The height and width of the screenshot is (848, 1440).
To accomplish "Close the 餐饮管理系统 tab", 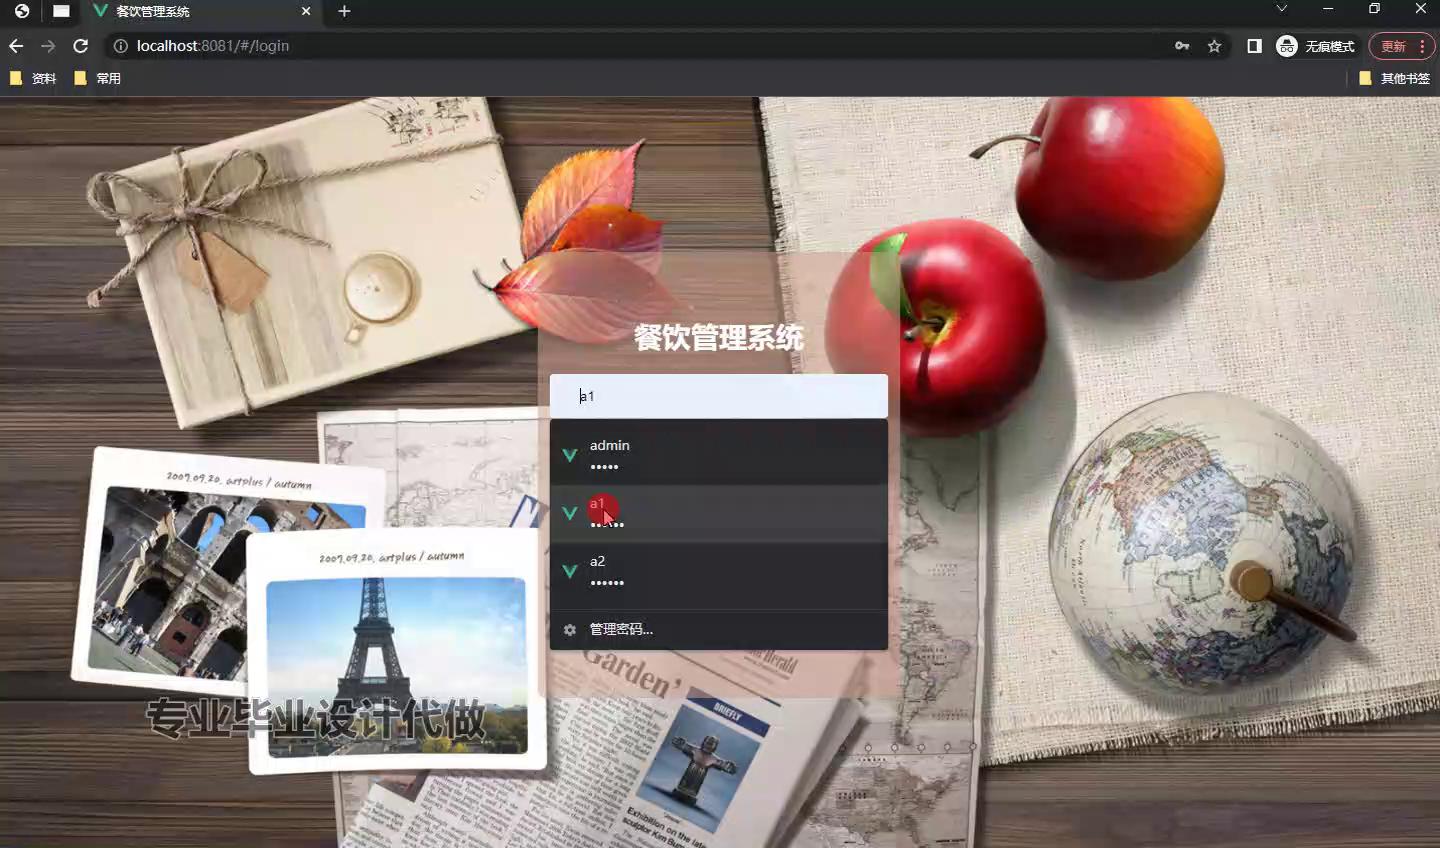I will (306, 11).
